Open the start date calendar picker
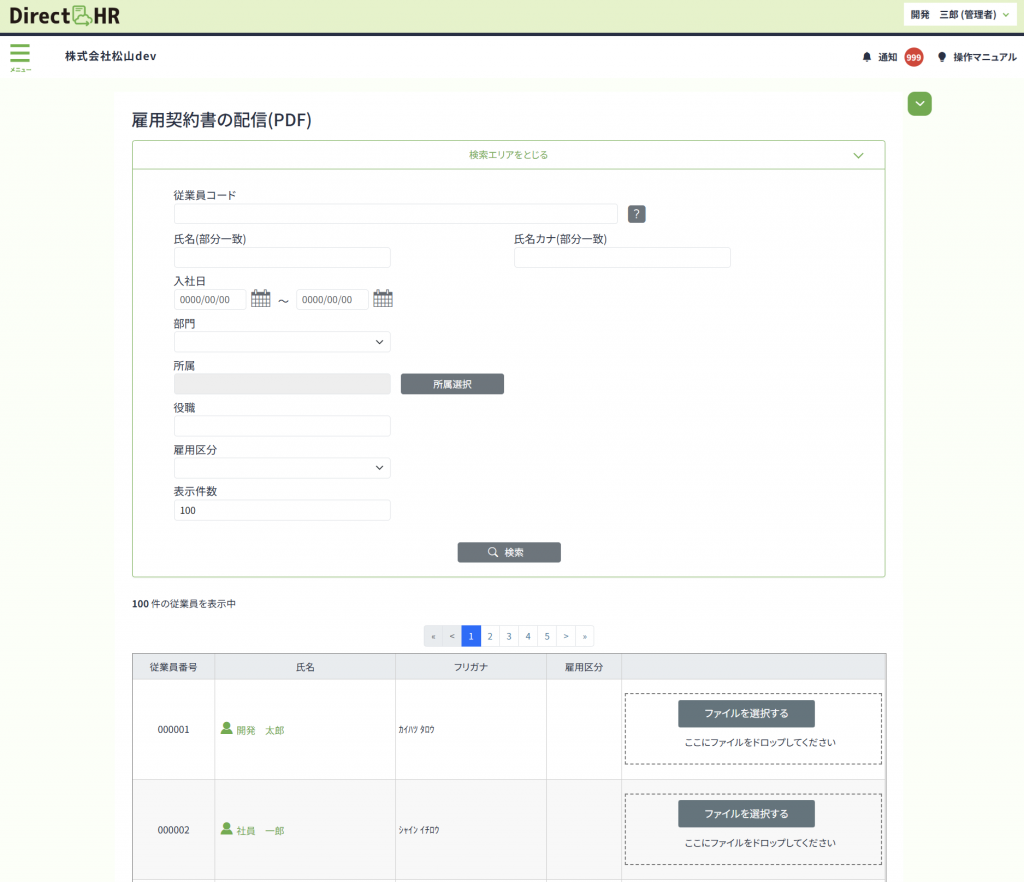This screenshot has width=1024, height=882. coord(261,299)
